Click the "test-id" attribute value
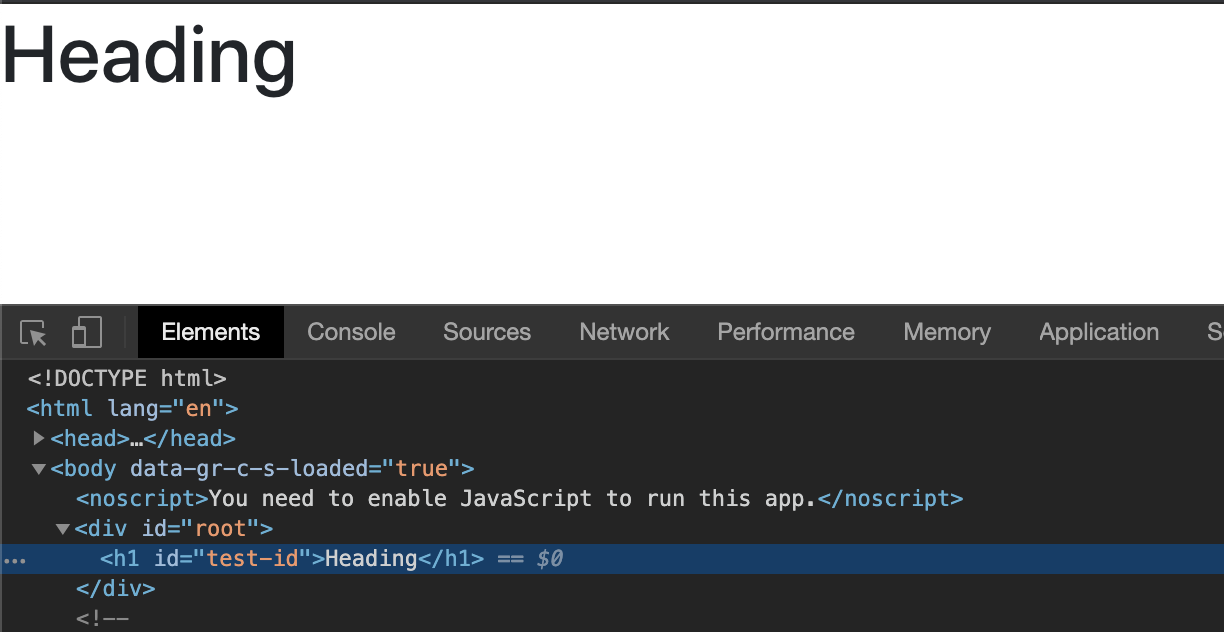The width and height of the screenshot is (1224, 632). click(x=253, y=558)
